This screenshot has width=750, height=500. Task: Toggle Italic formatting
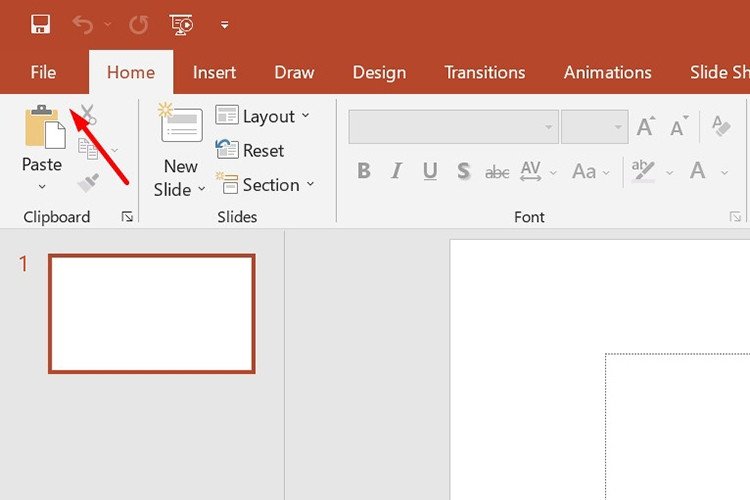click(397, 171)
